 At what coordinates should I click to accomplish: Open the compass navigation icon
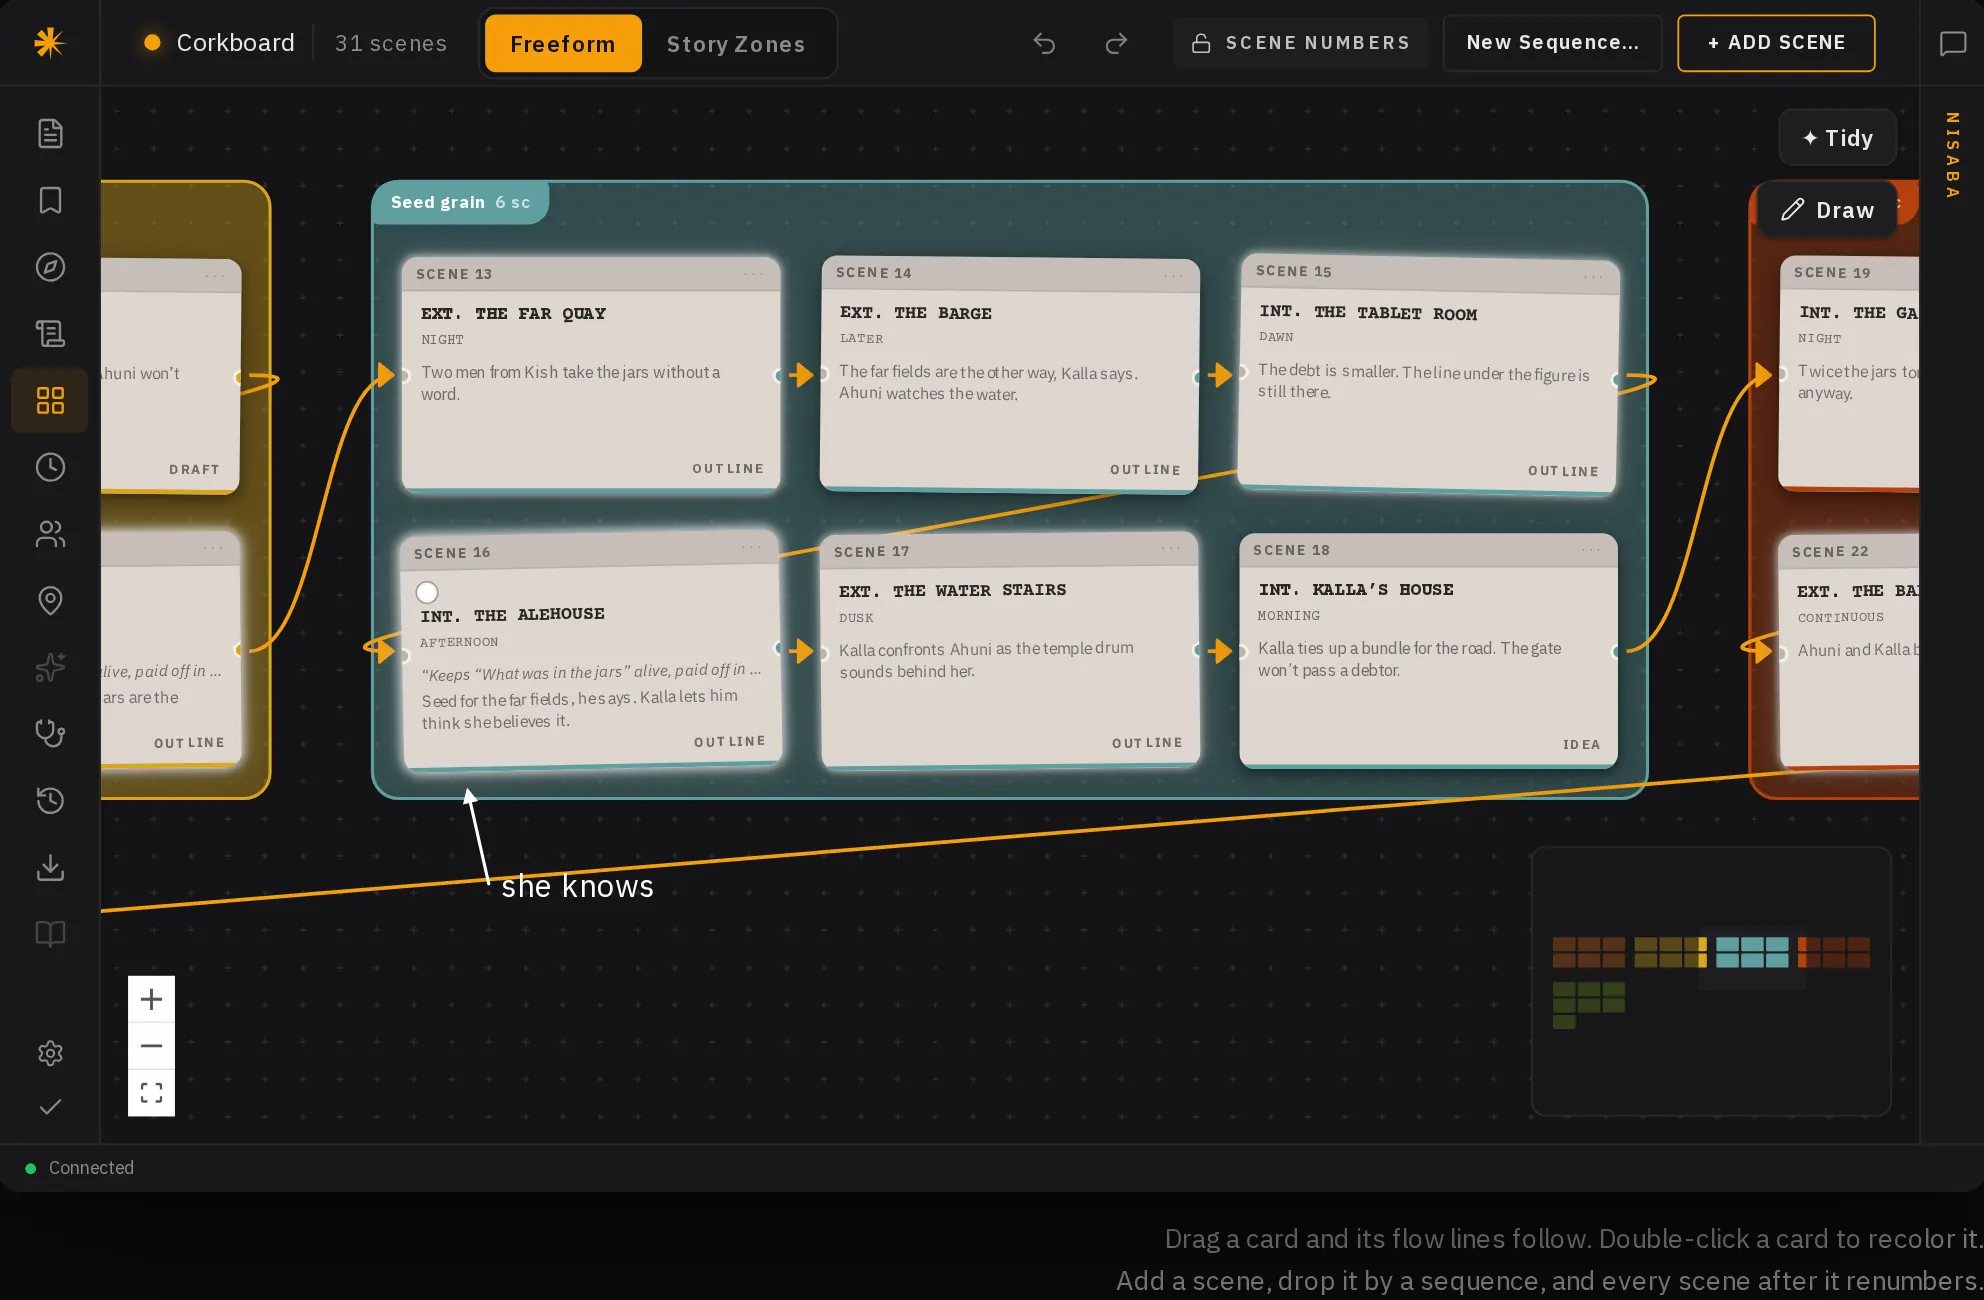click(50, 267)
